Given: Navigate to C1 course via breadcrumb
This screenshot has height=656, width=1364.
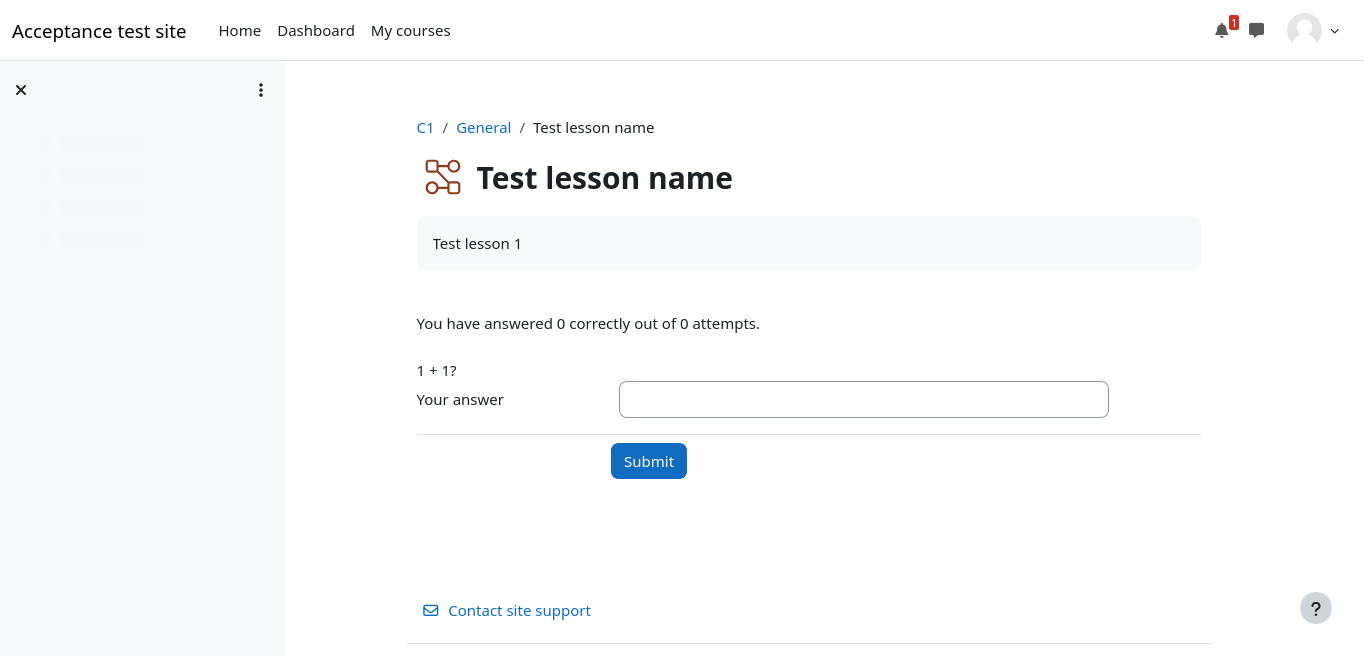Looking at the screenshot, I should coord(425,128).
